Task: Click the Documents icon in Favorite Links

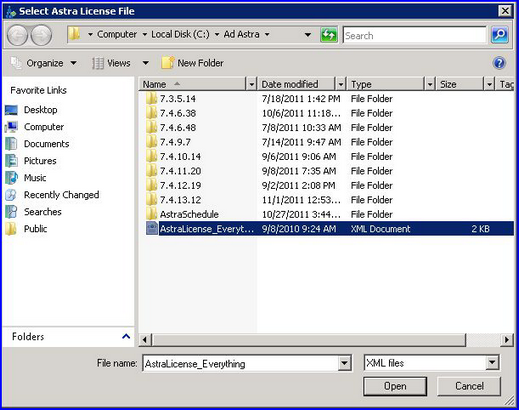Action: 11,144
